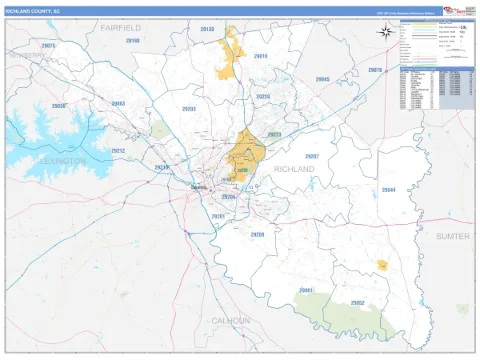Click ZIP code label 29212
480x360 pixels.
(x=118, y=151)
